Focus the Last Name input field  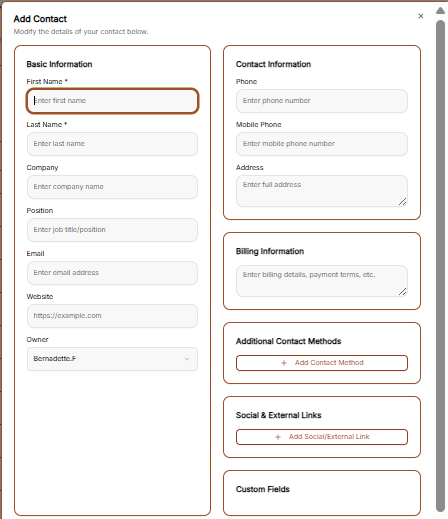pos(112,144)
